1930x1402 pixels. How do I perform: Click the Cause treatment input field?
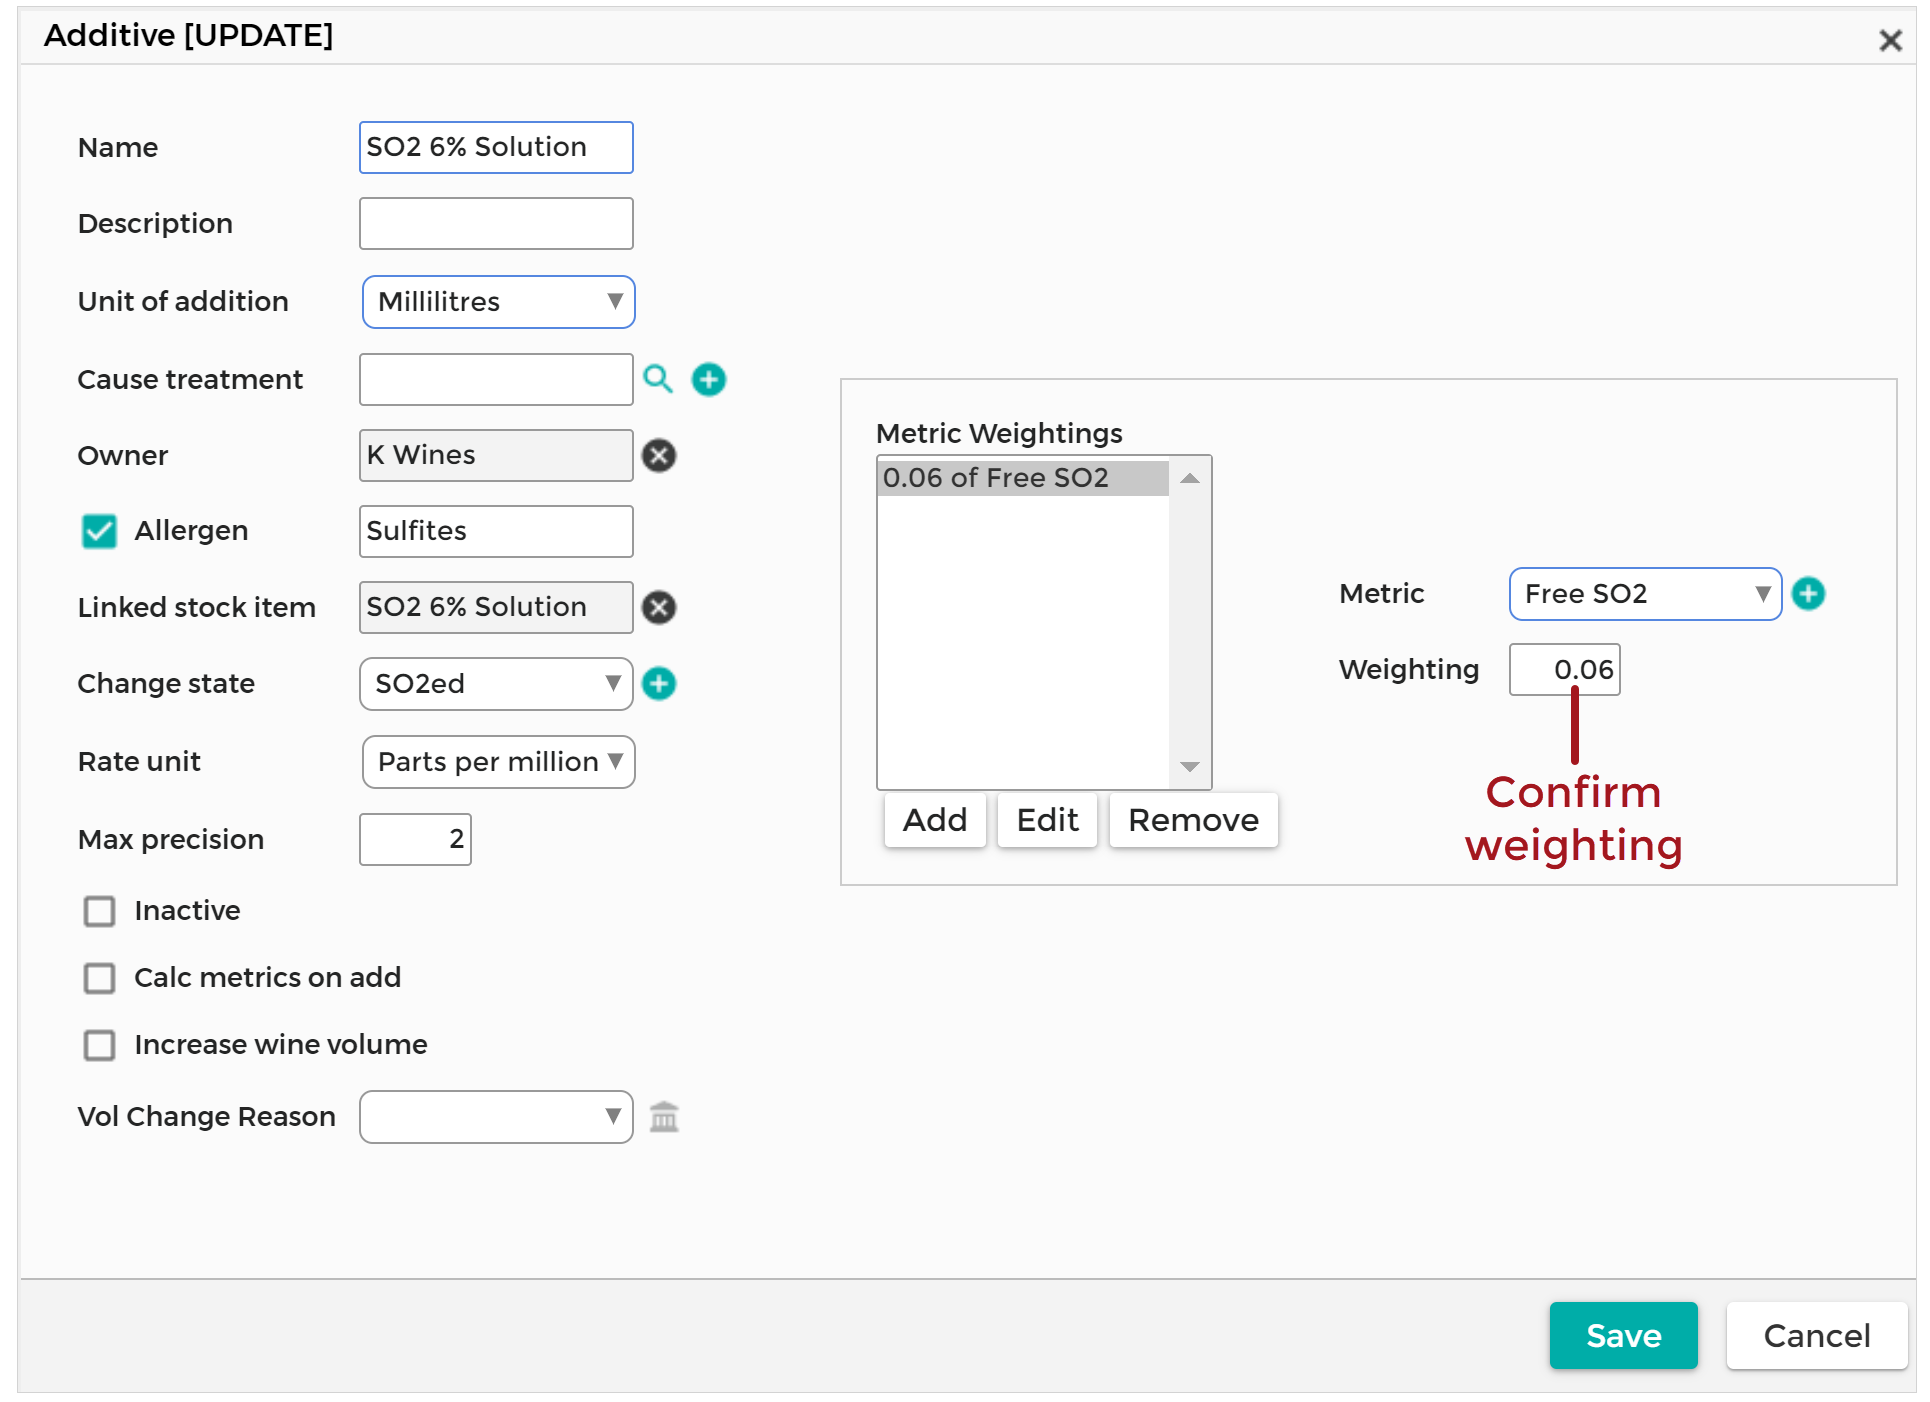pyautogui.click(x=496, y=380)
